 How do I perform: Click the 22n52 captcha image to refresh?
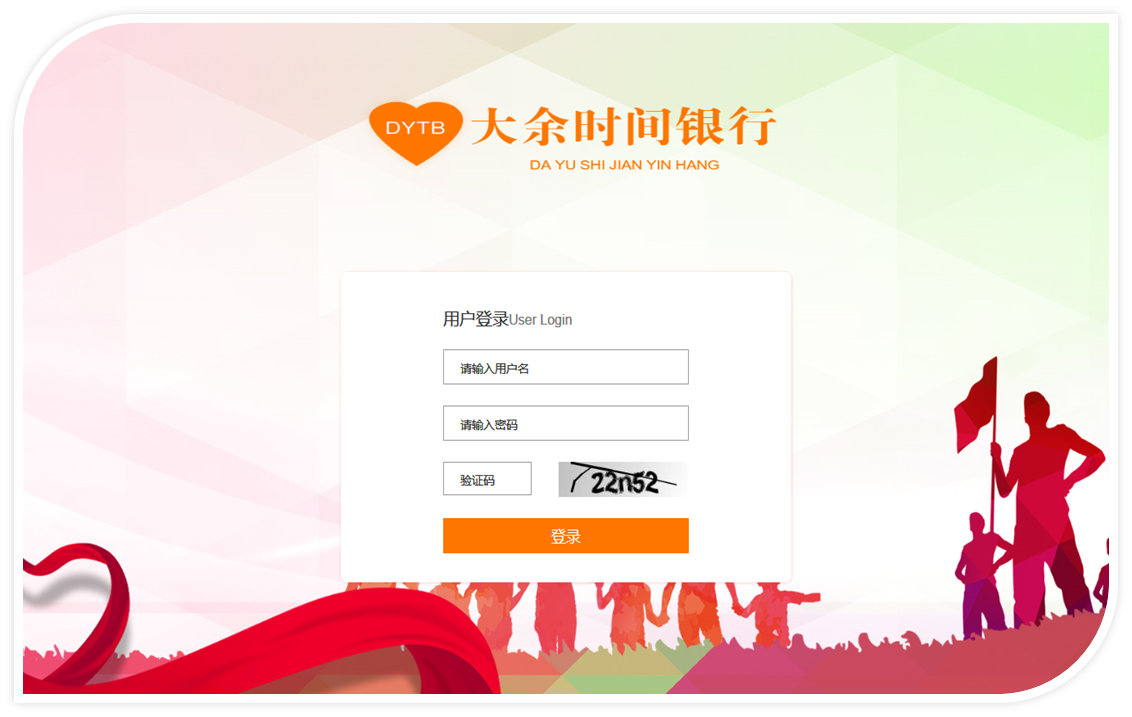tap(623, 479)
